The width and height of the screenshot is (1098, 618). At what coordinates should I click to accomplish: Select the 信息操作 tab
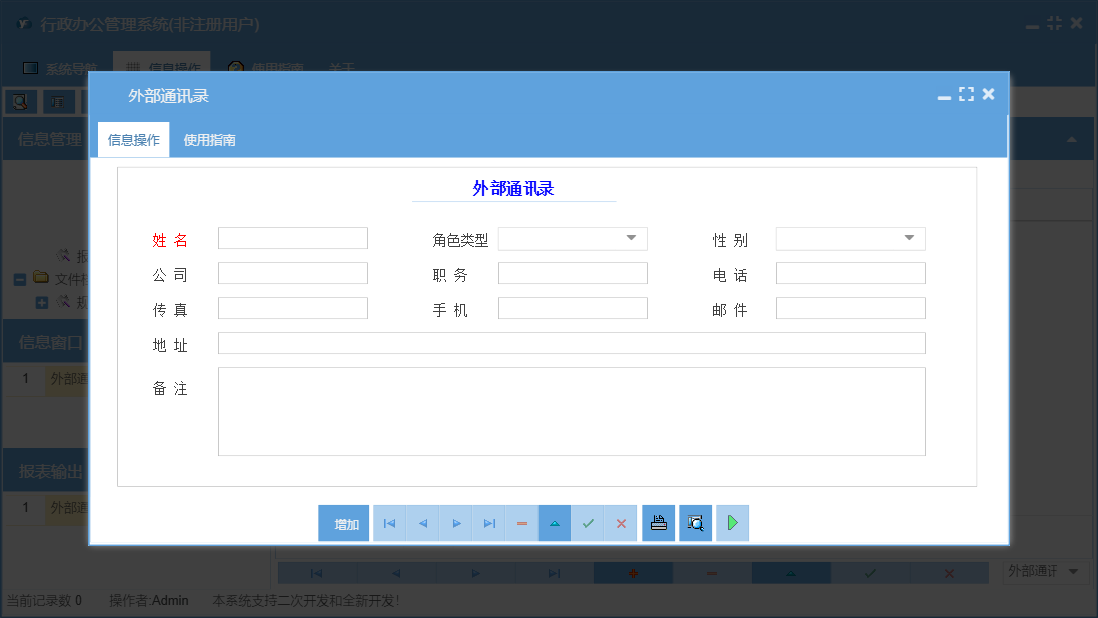pyautogui.click(x=132, y=139)
